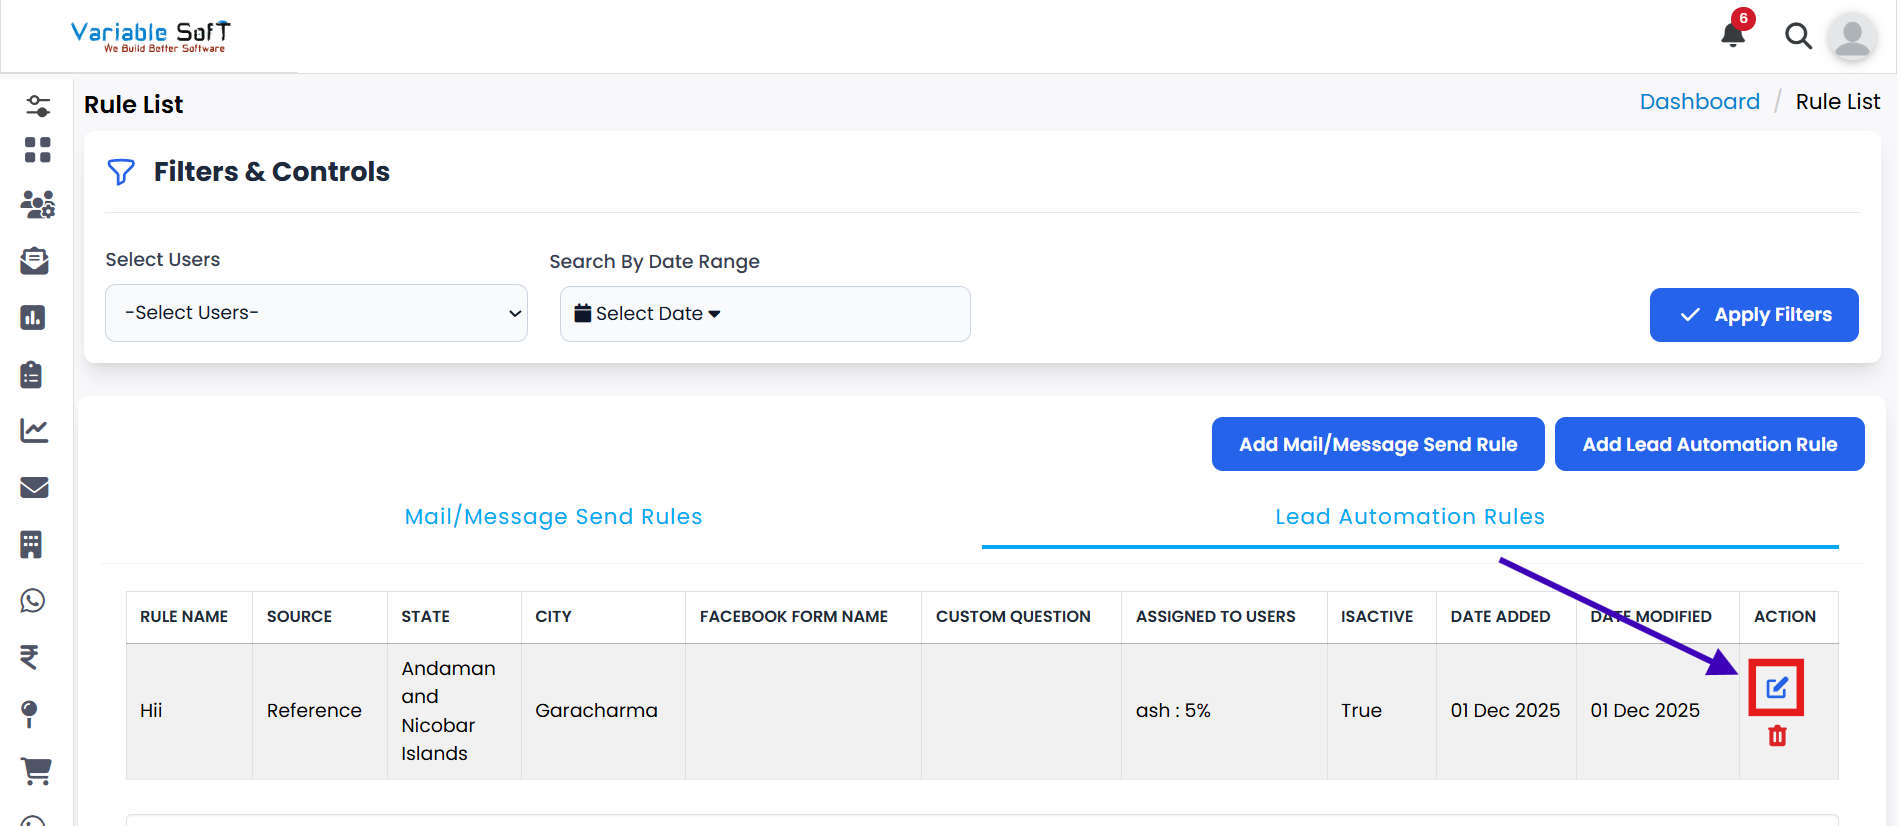The width and height of the screenshot is (1900, 826).
Task: Open the rupee payments sidebar icon
Action: 30,657
